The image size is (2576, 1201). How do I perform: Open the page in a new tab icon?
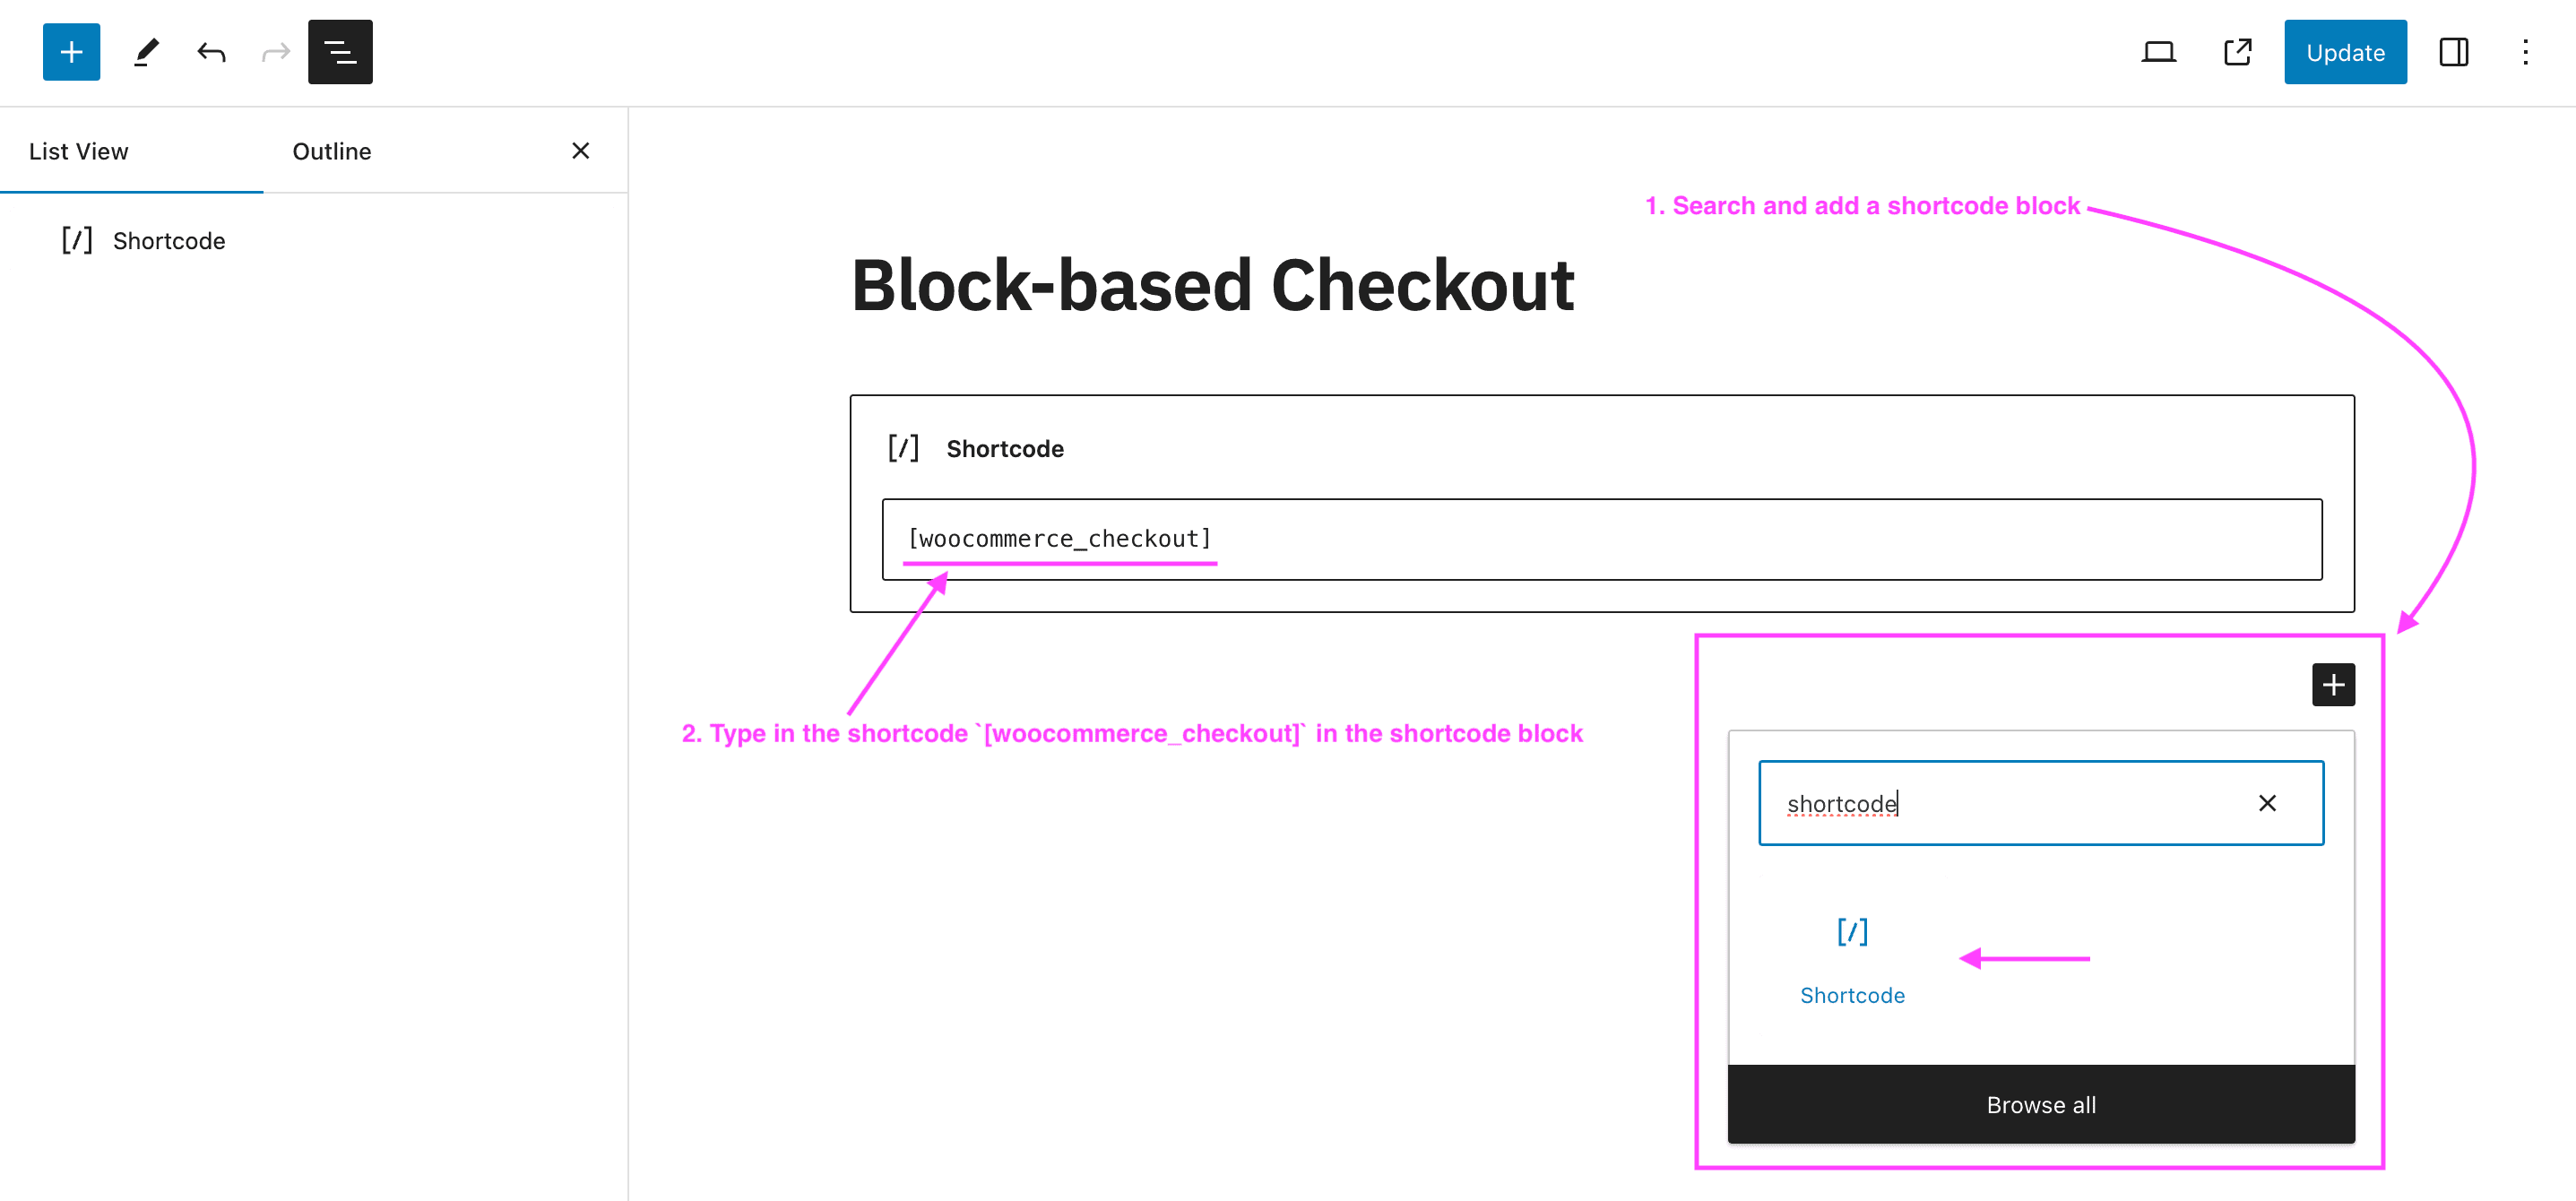click(x=2237, y=52)
